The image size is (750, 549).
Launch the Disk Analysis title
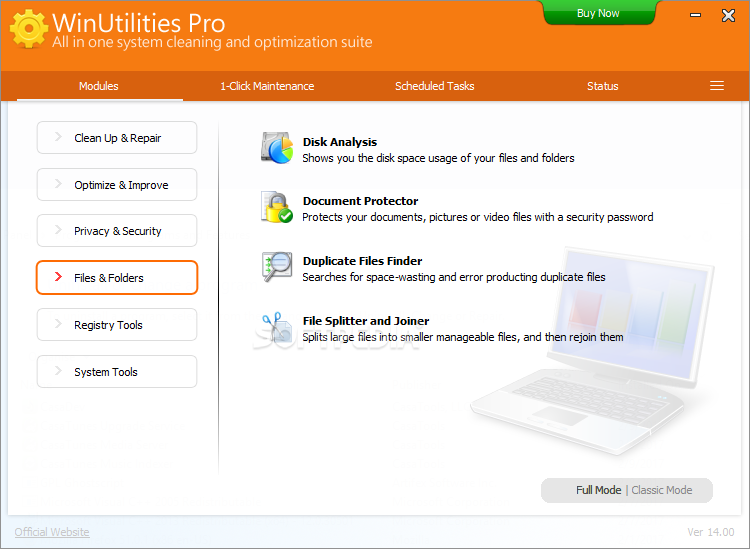(340, 142)
